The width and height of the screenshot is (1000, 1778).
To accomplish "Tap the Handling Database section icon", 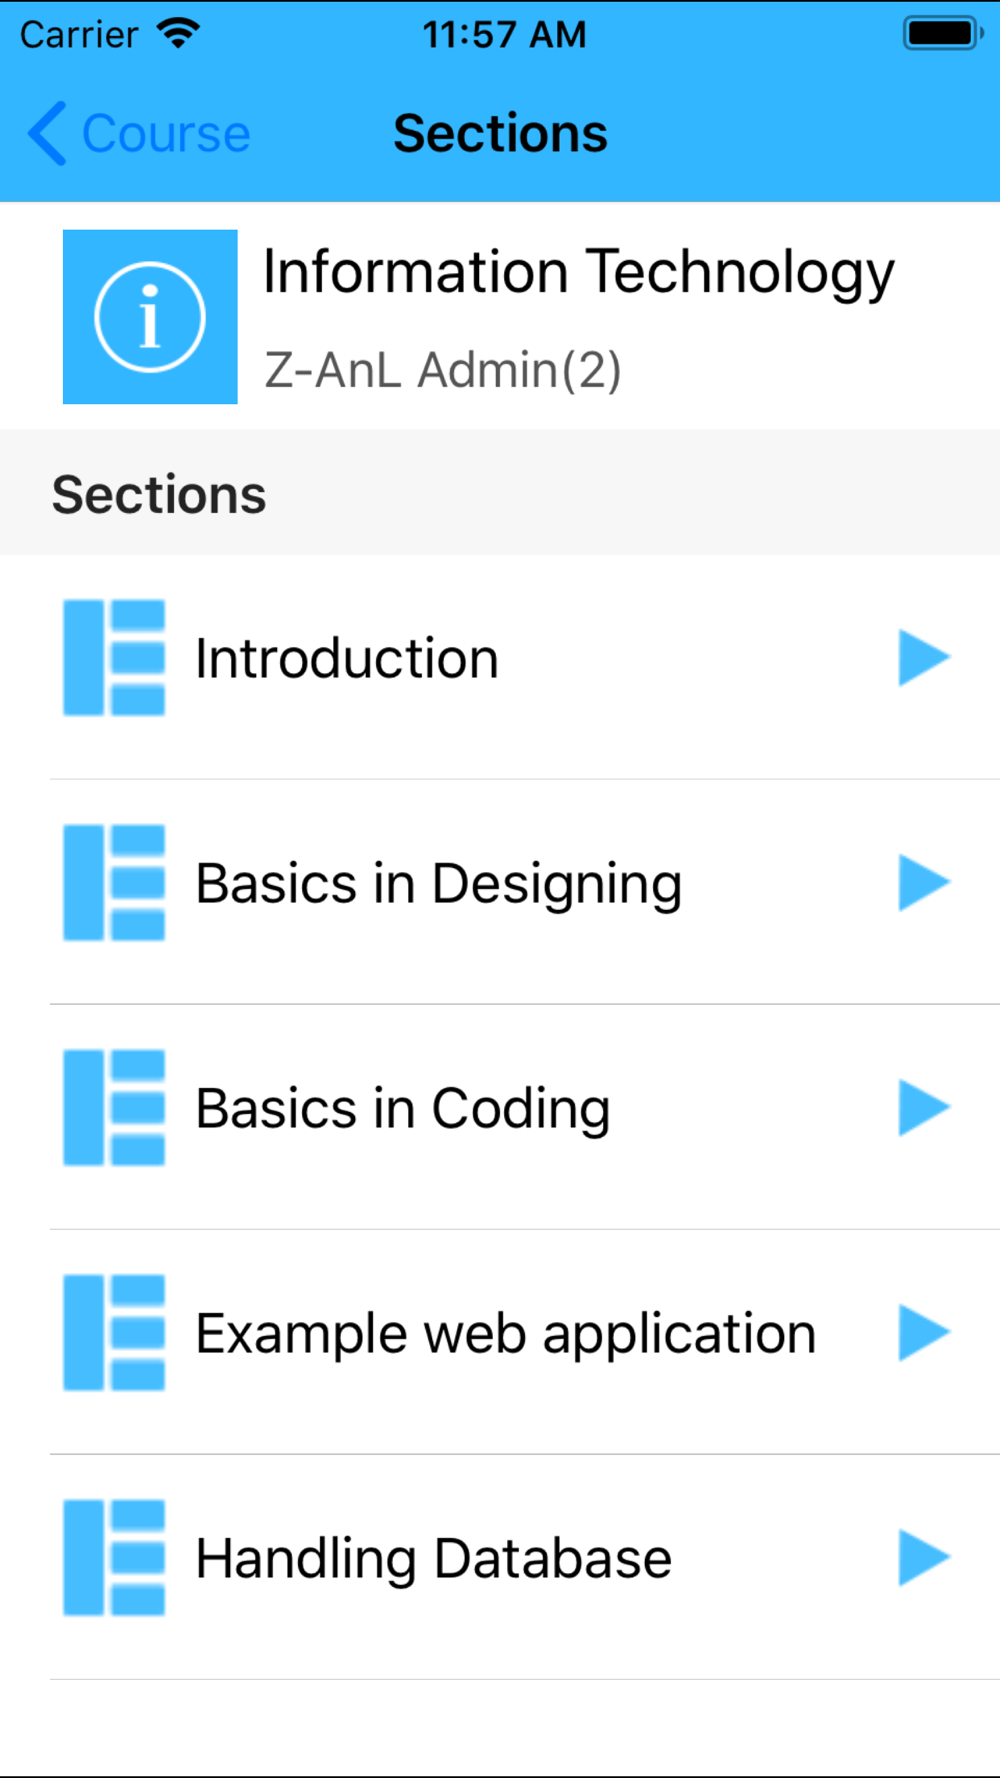I will point(114,1558).
